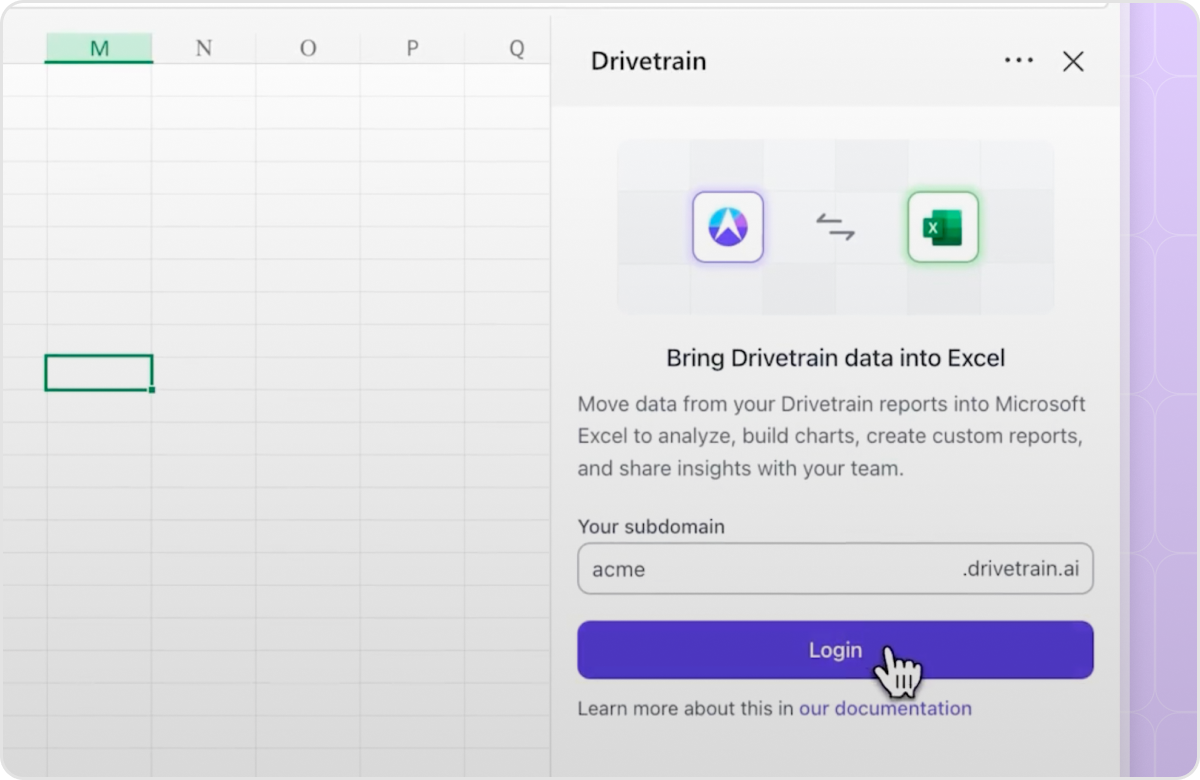
Task: Click the purple Login button
Action: coord(835,650)
